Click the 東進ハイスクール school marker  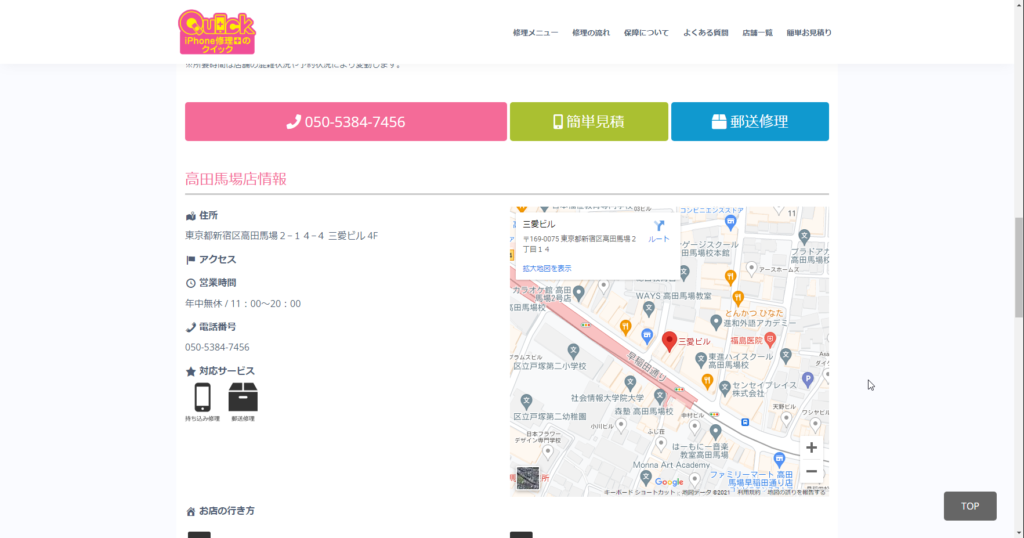701,358
